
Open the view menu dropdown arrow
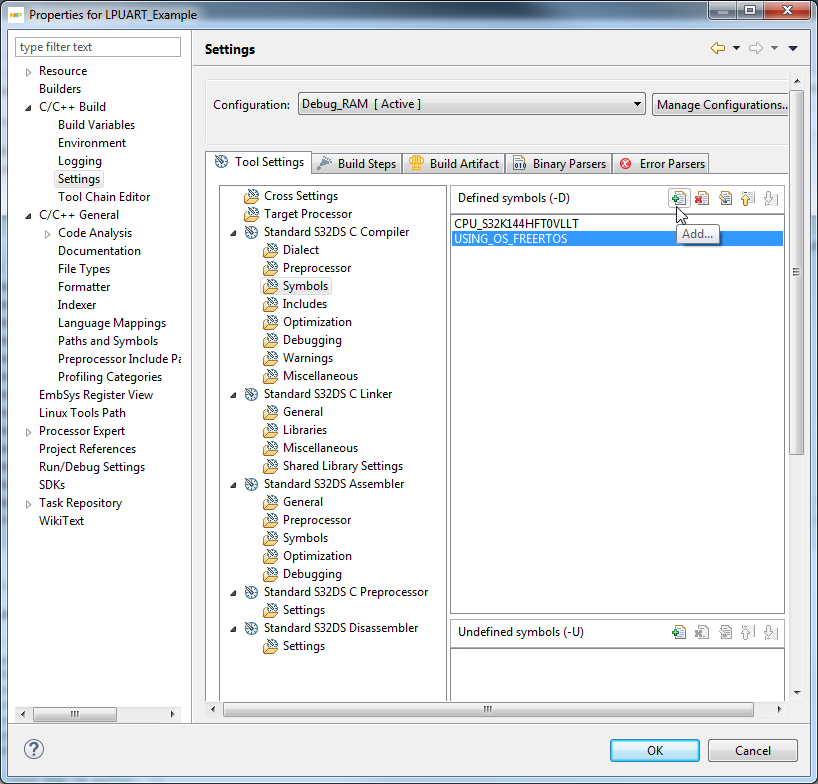point(793,48)
